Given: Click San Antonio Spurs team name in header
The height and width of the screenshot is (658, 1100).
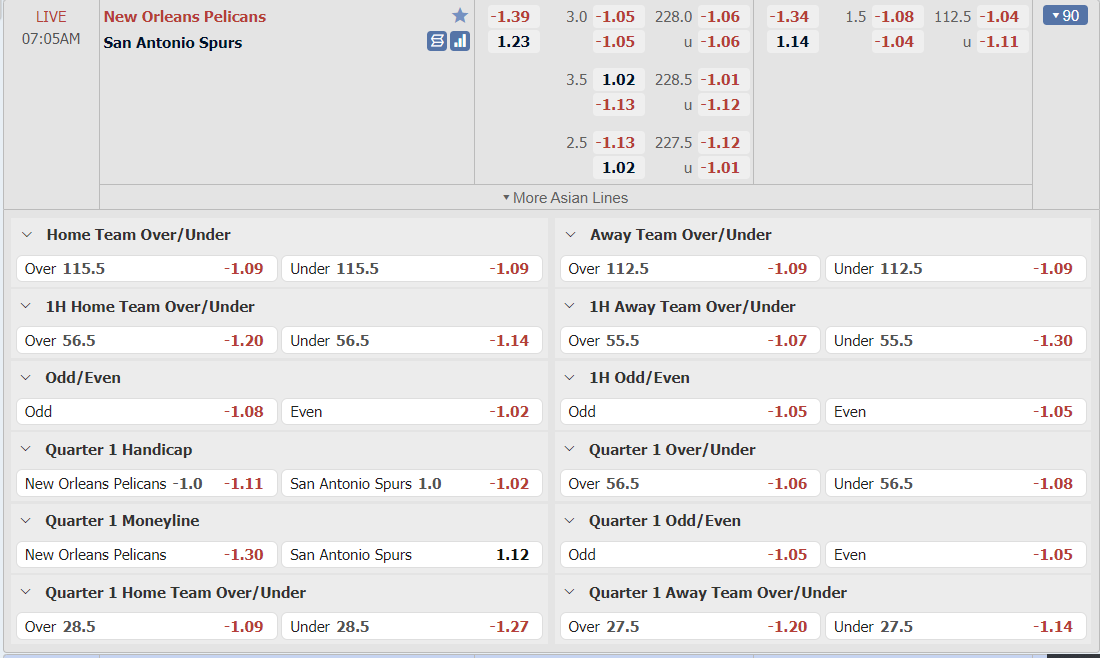Looking at the screenshot, I should coord(173,42).
